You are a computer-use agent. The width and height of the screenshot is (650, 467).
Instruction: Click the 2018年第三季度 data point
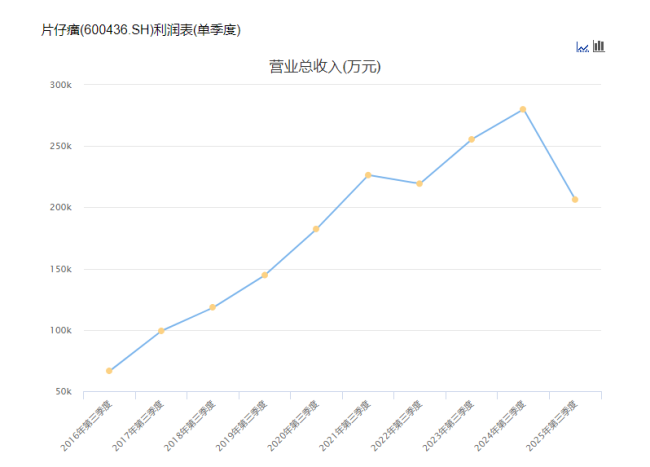(213, 307)
